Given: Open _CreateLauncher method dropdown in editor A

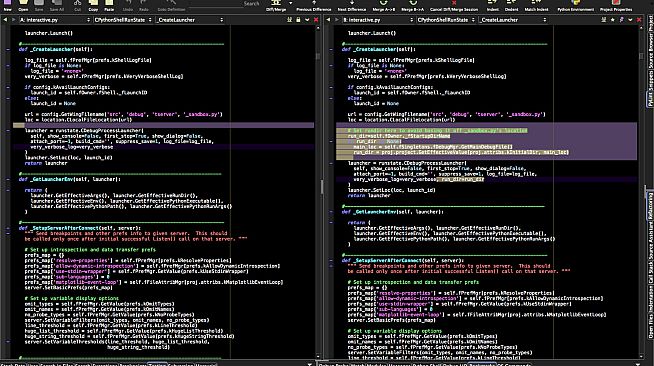Looking at the screenshot, I should 190,20.
